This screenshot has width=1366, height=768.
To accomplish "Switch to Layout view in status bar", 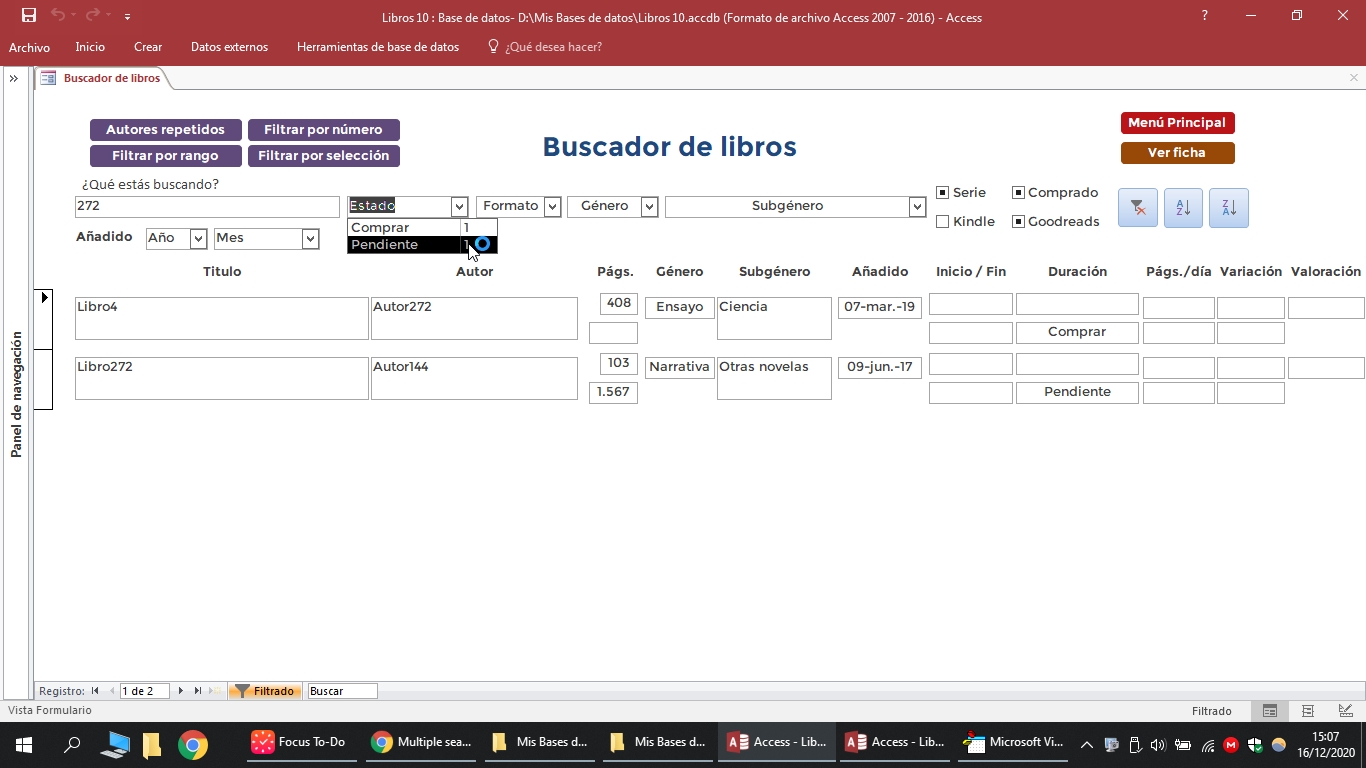I will pos(1308,711).
